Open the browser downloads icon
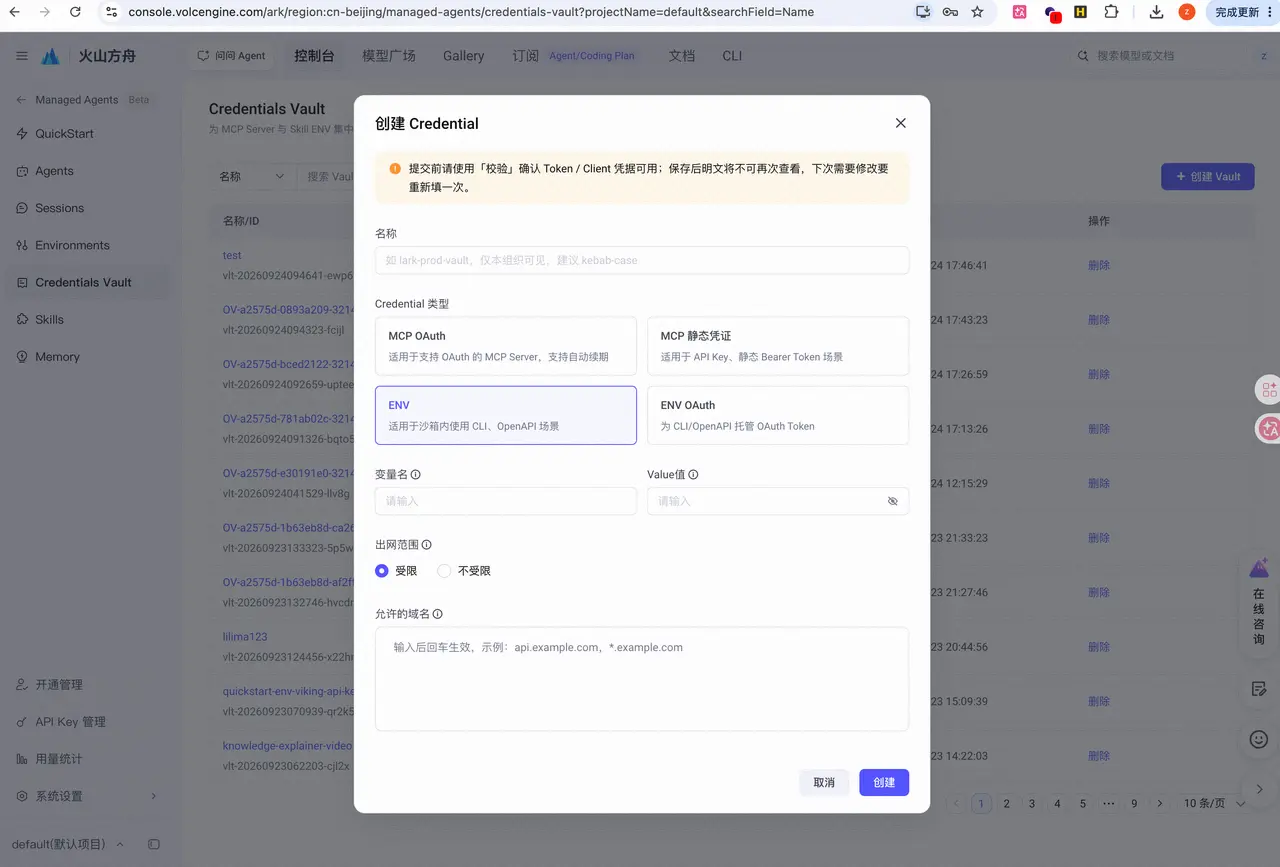 [x=1156, y=12]
